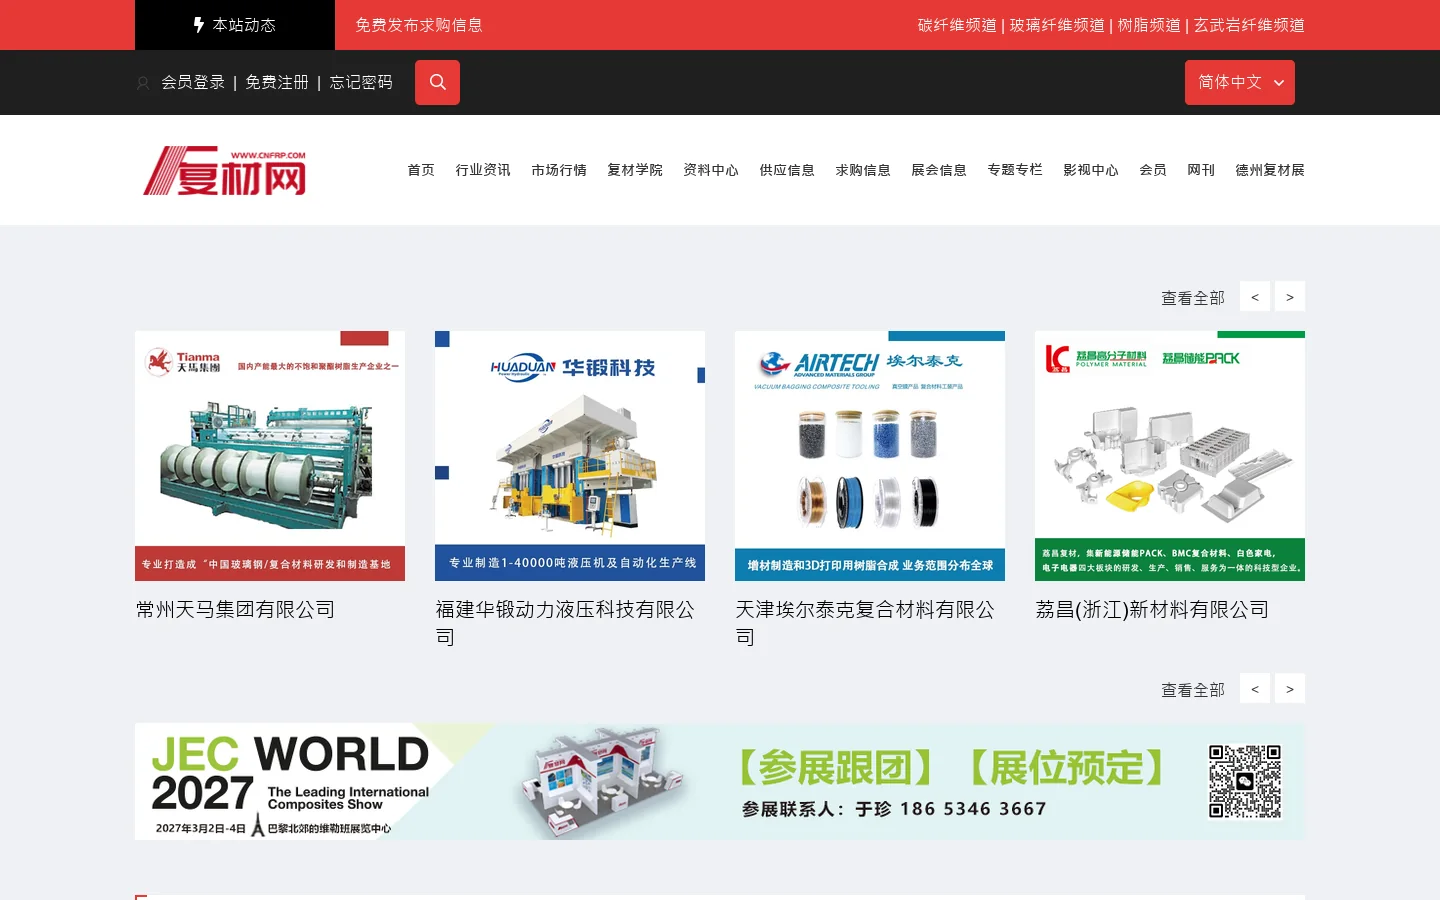The height and width of the screenshot is (900, 1440).
Task: Click next arrow above company cards
Action: 1290,297
